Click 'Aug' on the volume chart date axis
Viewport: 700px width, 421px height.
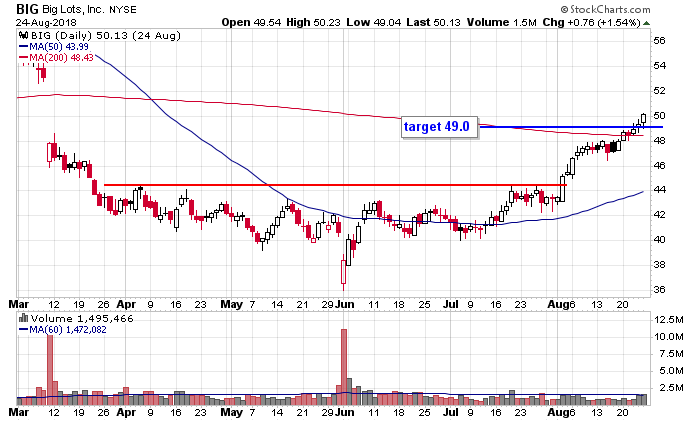[558, 412]
